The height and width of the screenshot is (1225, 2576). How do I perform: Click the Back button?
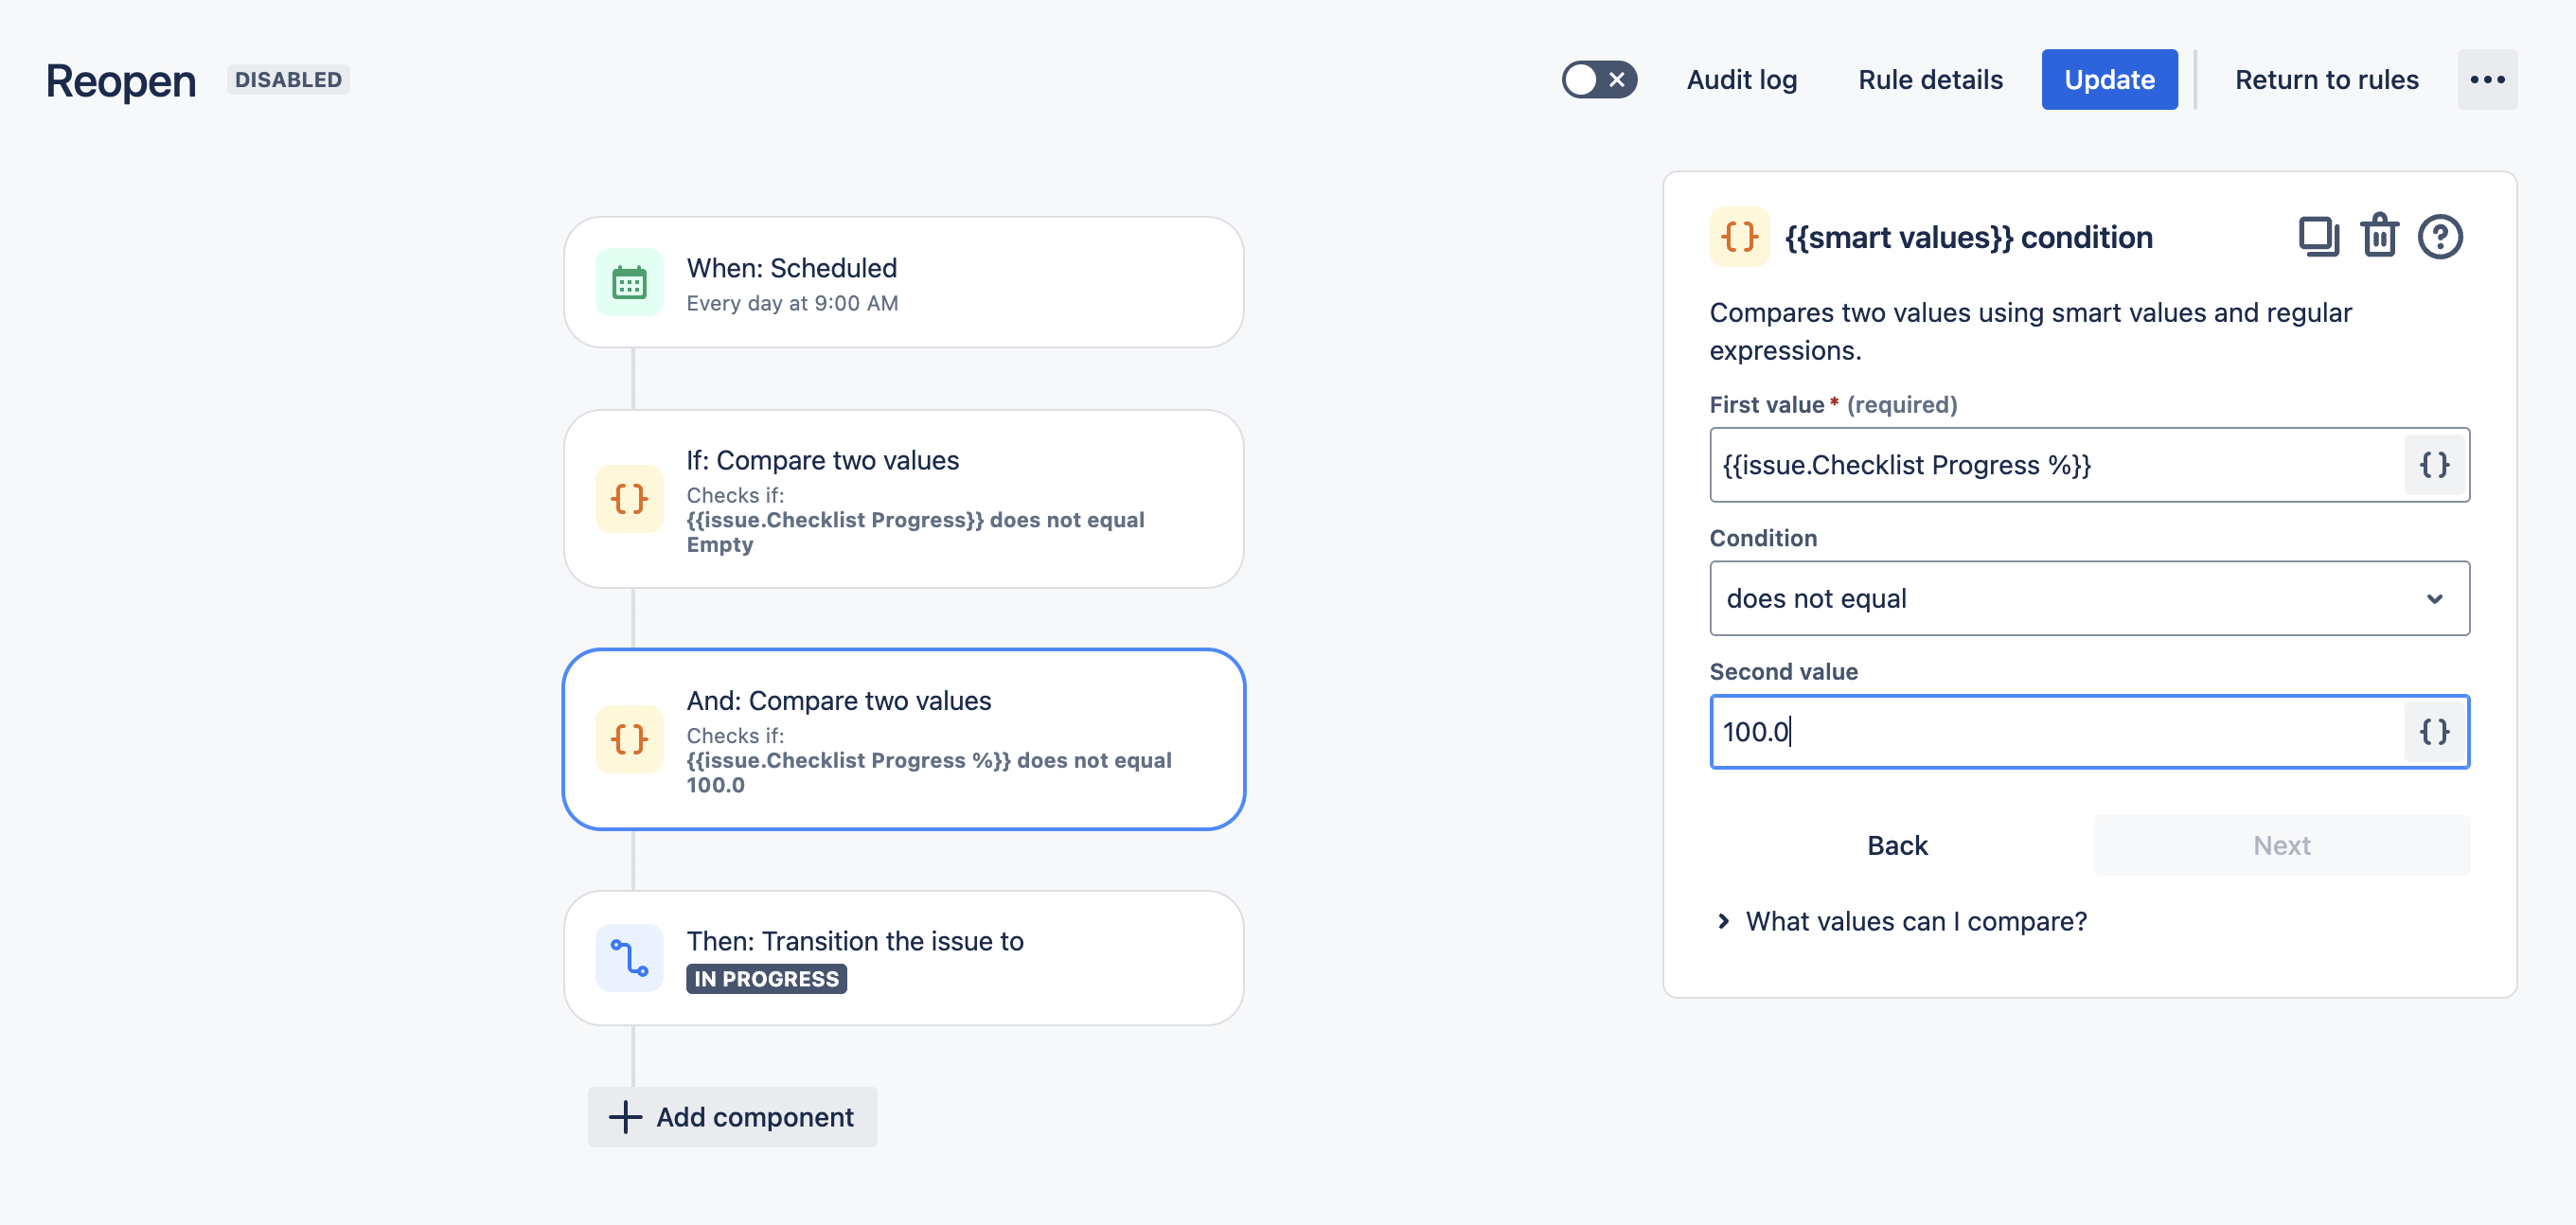[1897, 846]
